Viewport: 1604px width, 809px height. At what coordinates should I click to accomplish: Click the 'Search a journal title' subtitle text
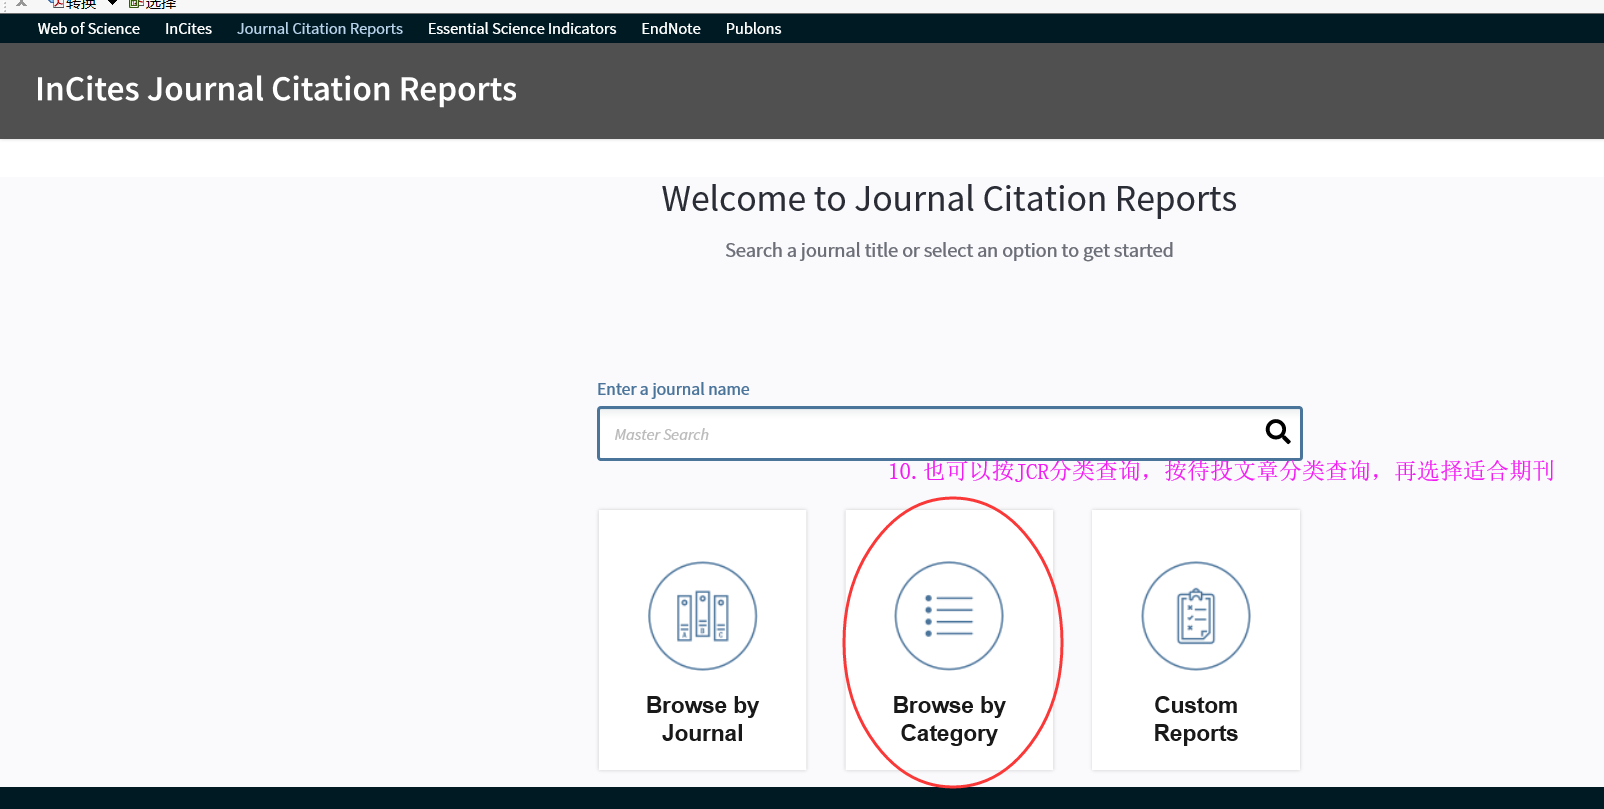point(949,250)
